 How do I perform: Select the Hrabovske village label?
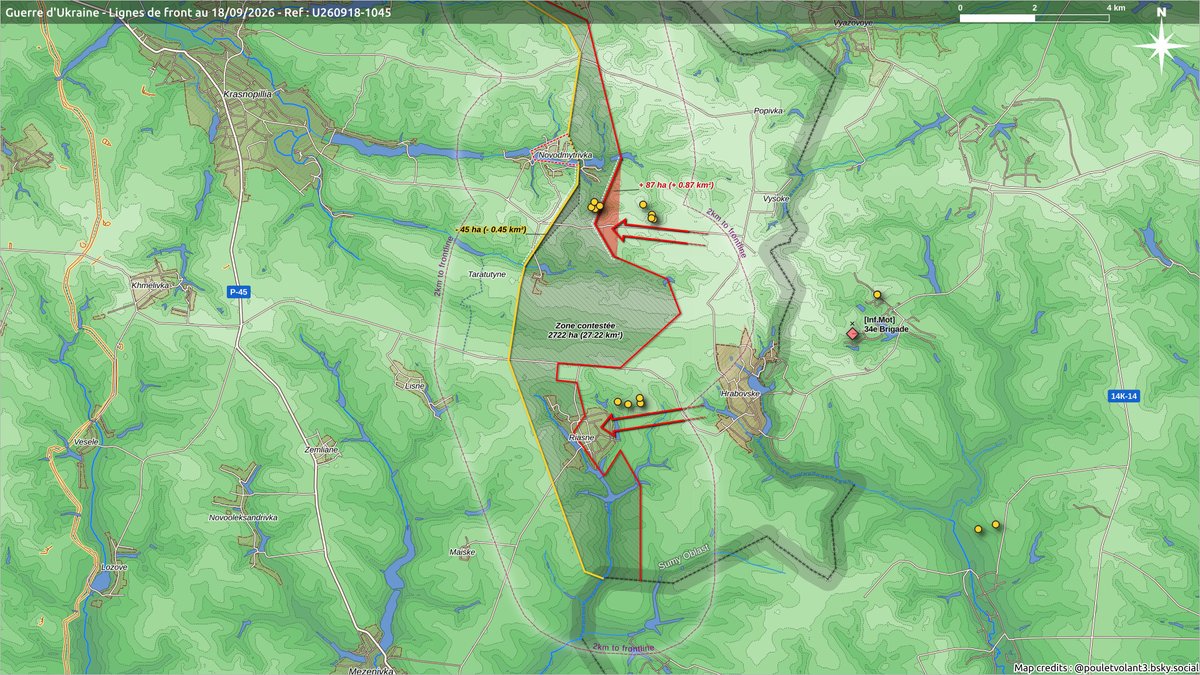pyautogui.click(x=741, y=394)
